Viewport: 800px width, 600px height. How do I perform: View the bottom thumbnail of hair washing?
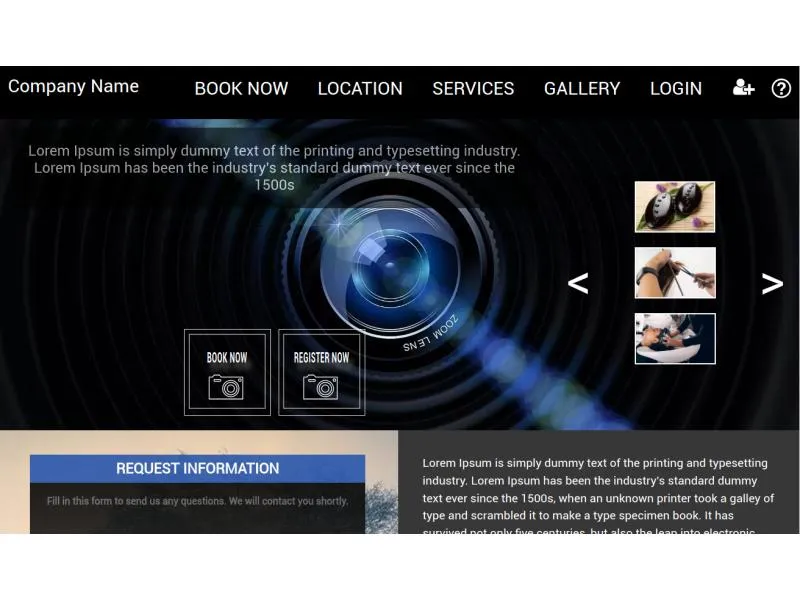(x=675, y=339)
